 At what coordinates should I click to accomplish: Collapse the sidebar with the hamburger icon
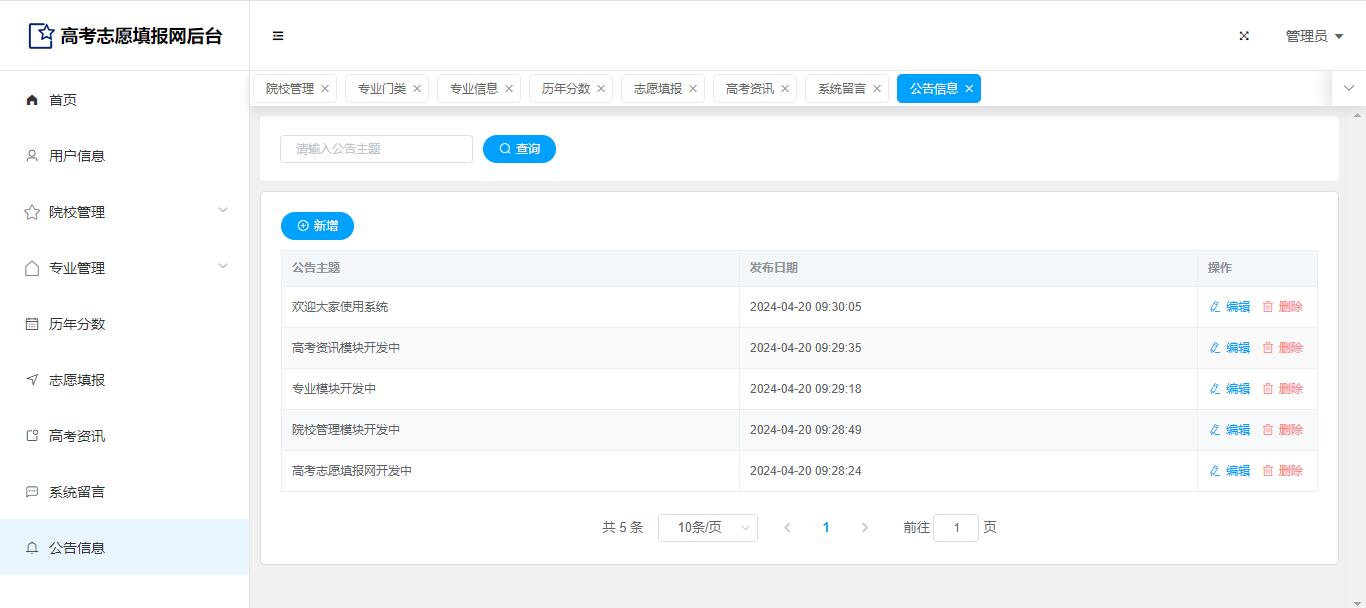pyautogui.click(x=278, y=36)
